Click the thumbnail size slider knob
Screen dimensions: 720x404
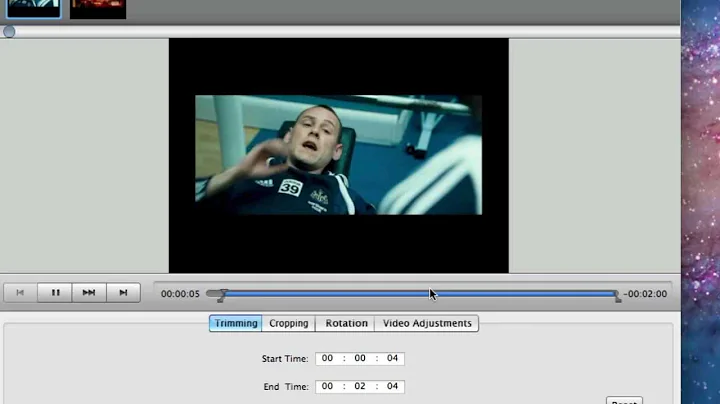pos(9,32)
